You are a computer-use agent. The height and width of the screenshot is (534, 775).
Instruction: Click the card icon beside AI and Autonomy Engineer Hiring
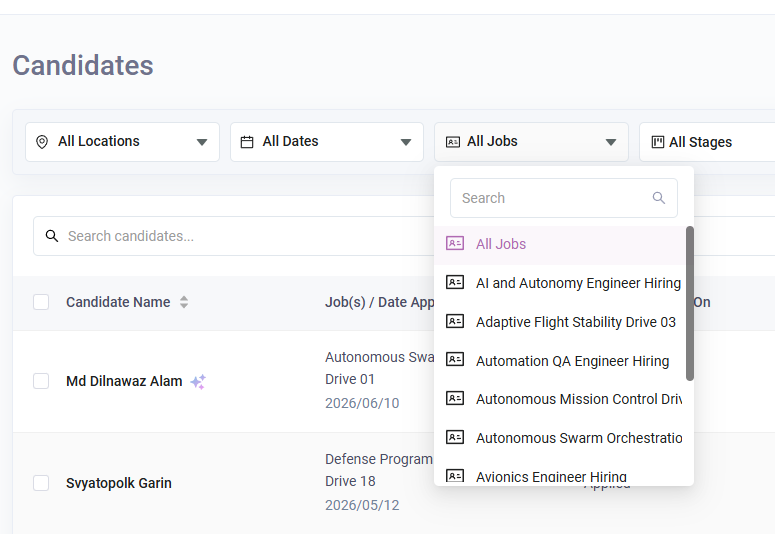(x=455, y=282)
